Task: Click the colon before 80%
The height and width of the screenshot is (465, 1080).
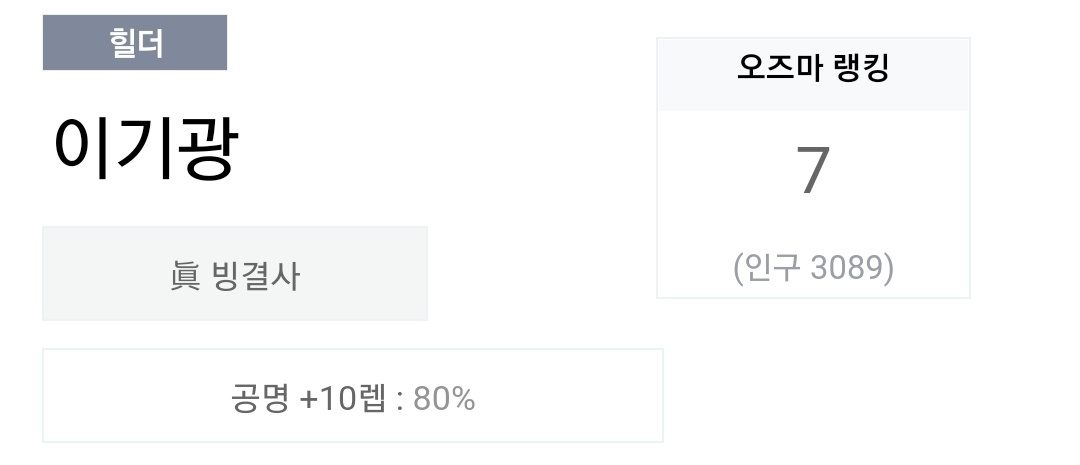Action: coord(400,401)
